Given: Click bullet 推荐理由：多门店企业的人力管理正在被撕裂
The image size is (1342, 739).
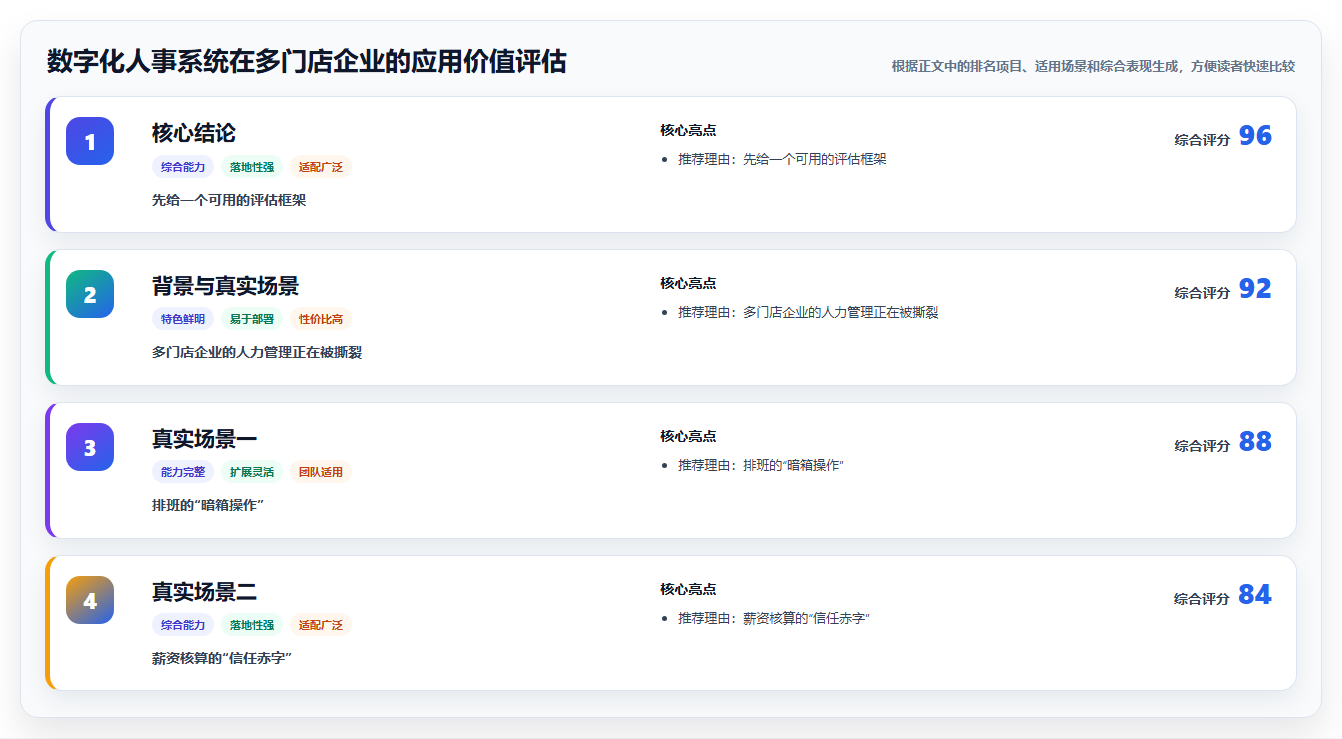Looking at the screenshot, I should pyautogui.click(x=808, y=312).
